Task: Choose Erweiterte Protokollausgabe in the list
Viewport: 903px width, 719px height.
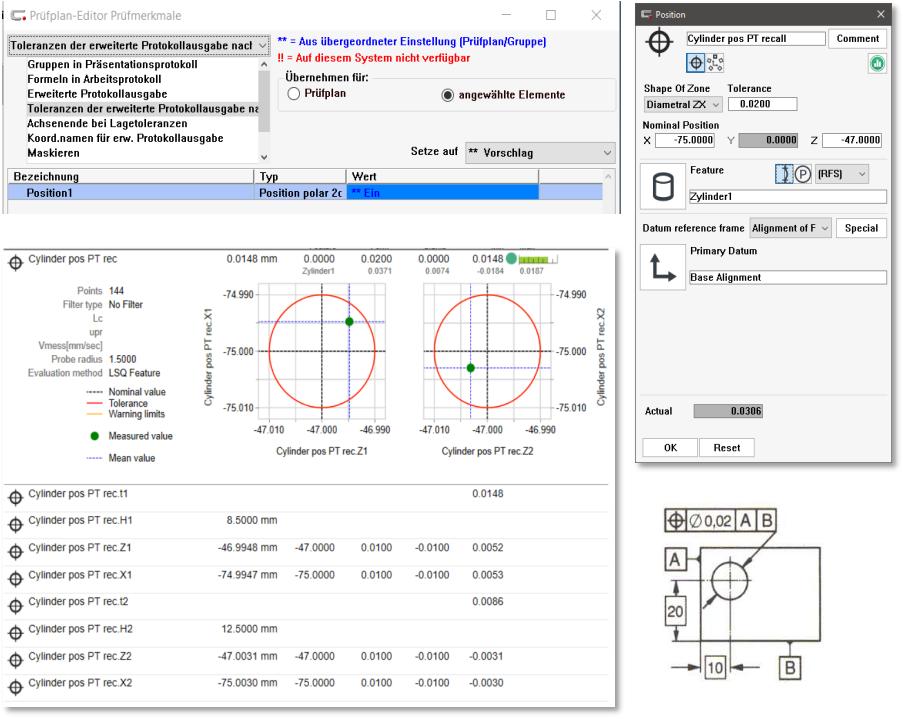Action: tap(97, 93)
